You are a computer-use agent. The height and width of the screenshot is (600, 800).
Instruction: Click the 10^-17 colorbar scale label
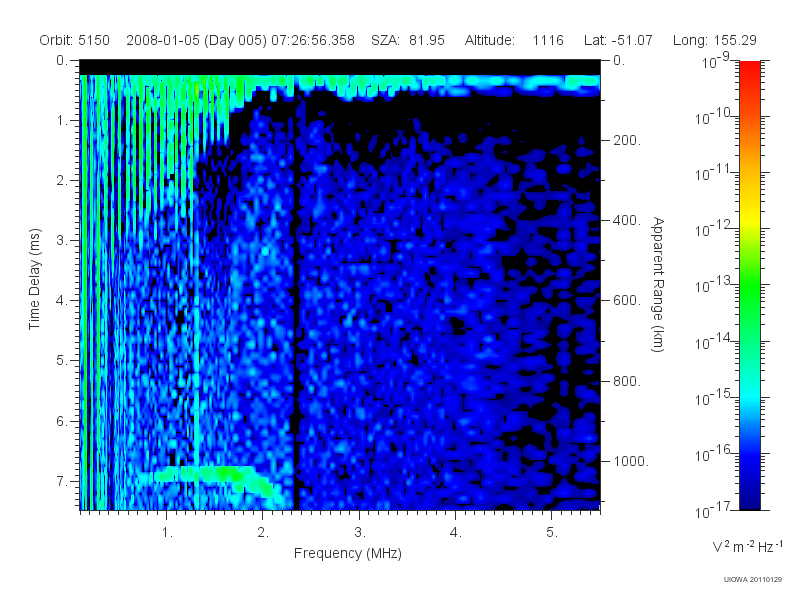click(x=714, y=510)
